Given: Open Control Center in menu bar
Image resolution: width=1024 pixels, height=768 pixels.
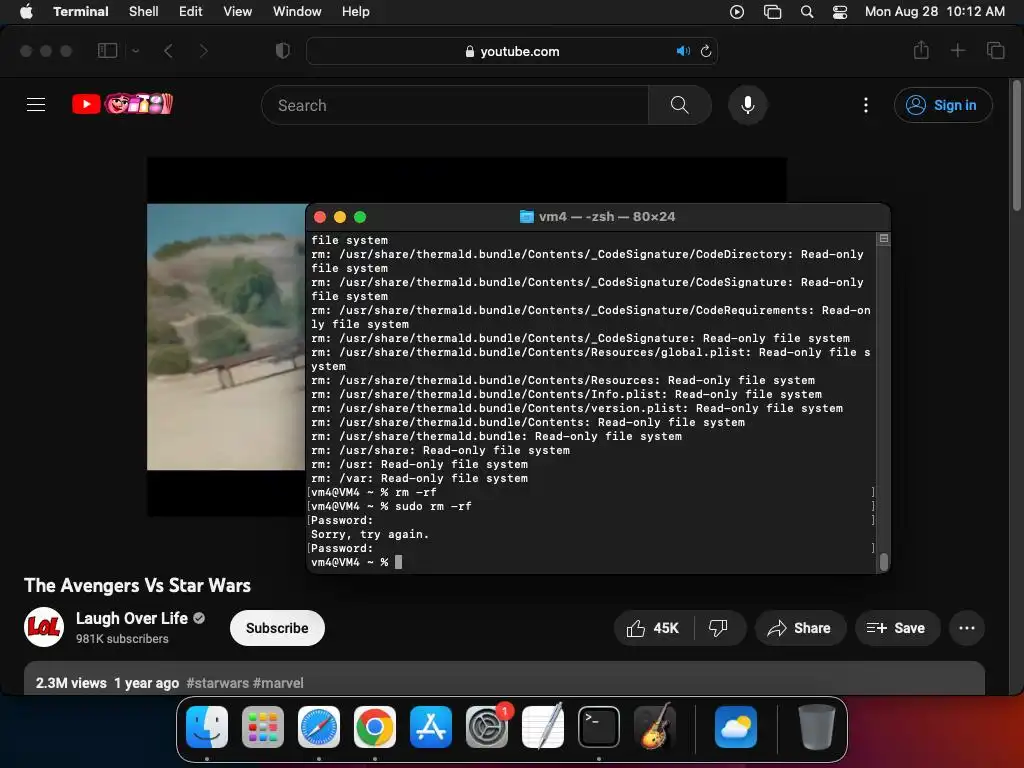Looking at the screenshot, I should [840, 12].
